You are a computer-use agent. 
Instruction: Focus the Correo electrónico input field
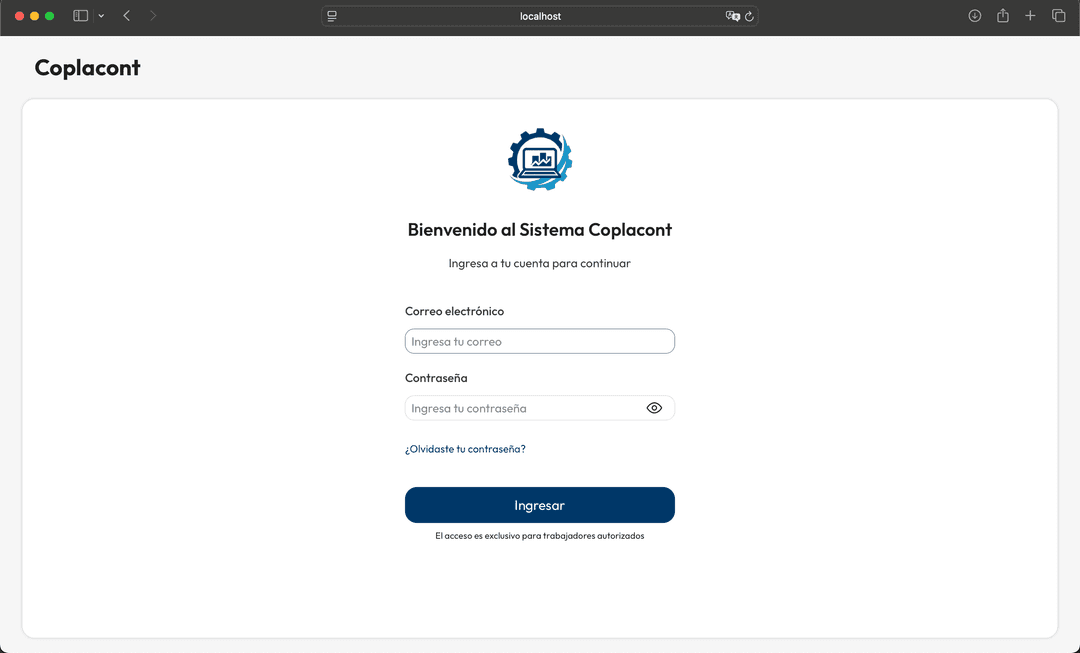540,342
